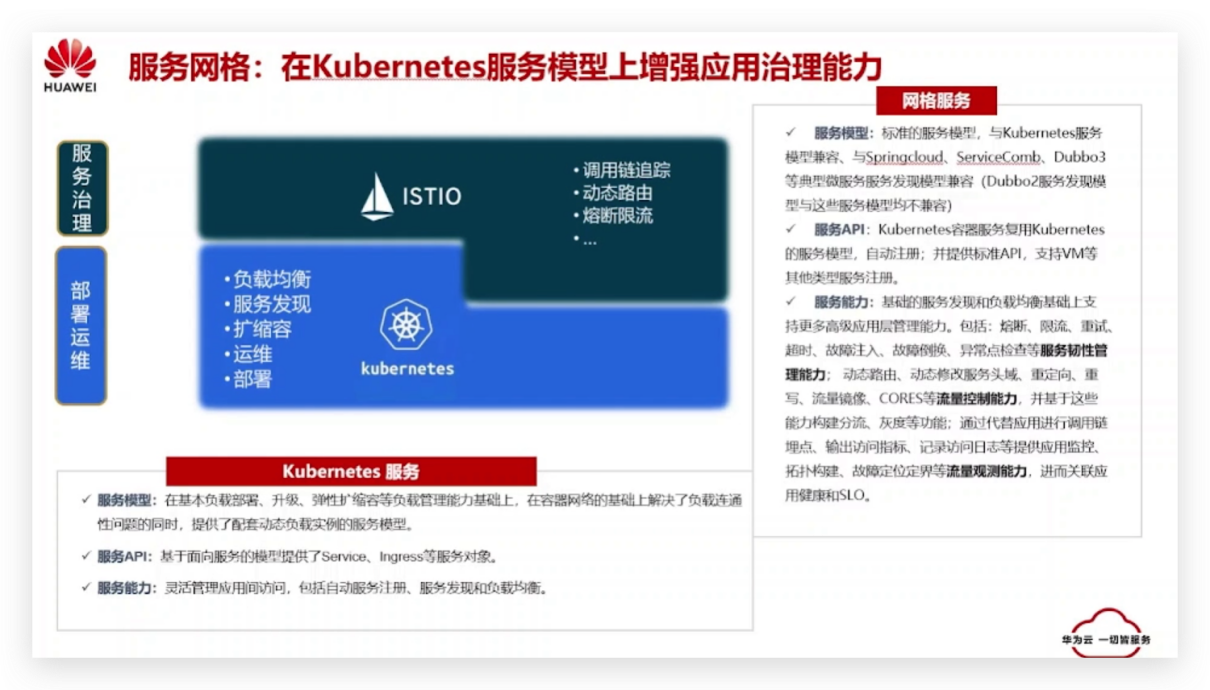This screenshot has height=690, width=1210.
Task: Click checkmark beside 服务能力 in 网格服务 panel
Action: pos(790,301)
